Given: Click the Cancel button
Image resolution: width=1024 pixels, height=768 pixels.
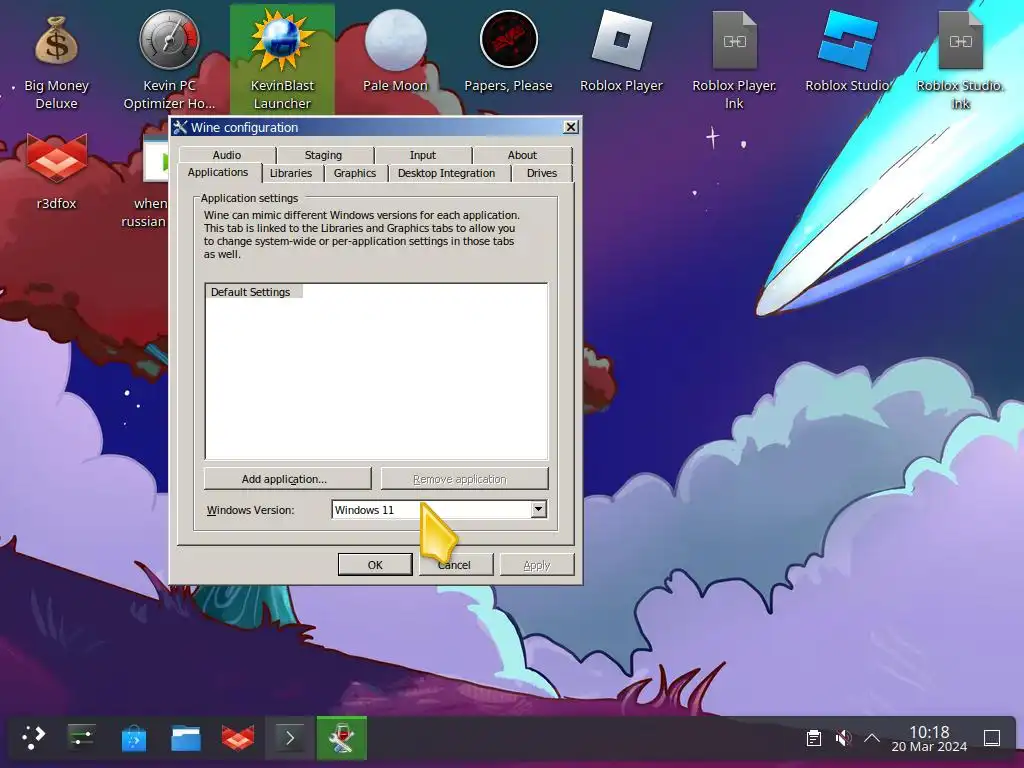Looking at the screenshot, I should 455,565.
